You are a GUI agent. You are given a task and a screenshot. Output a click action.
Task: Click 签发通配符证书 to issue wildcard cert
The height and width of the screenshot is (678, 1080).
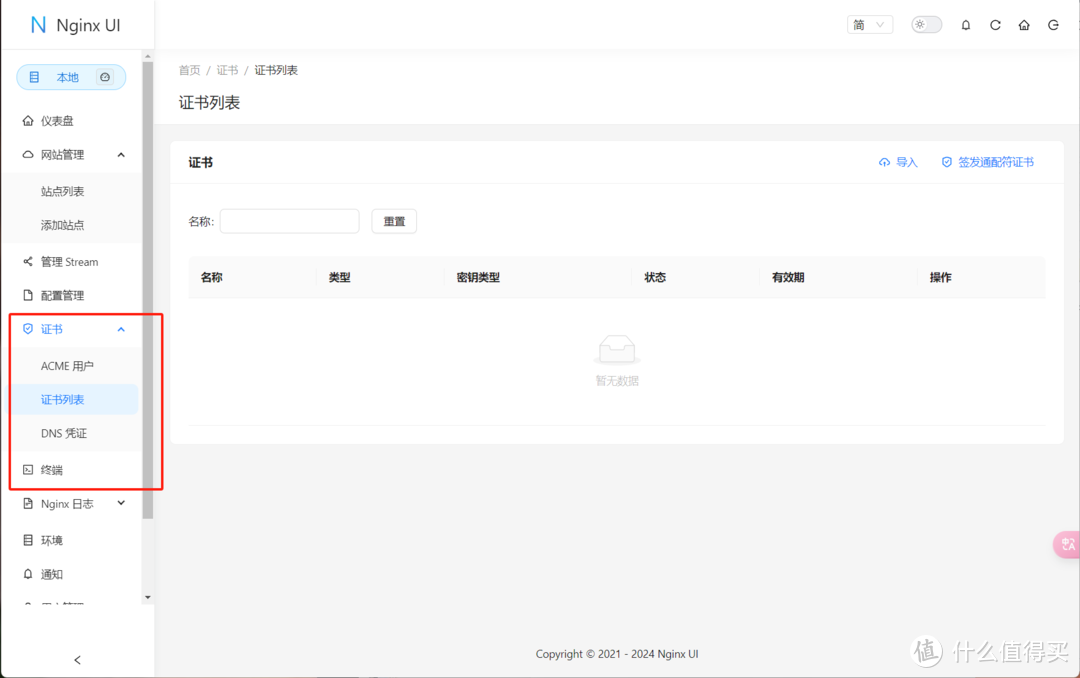pyautogui.click(x=994, y=161)
